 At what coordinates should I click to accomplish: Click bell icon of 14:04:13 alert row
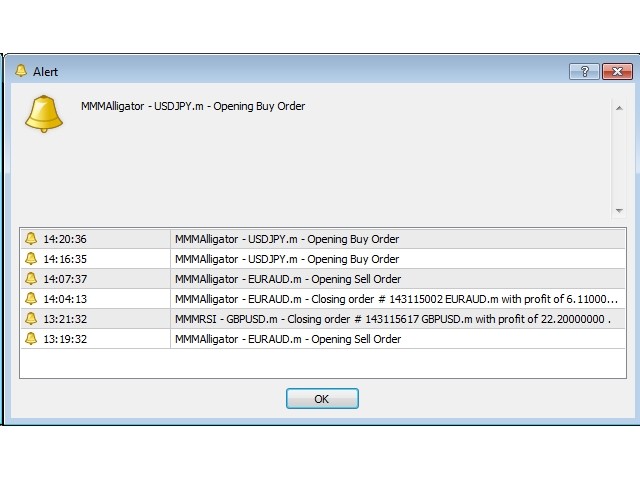click(31, 298)
